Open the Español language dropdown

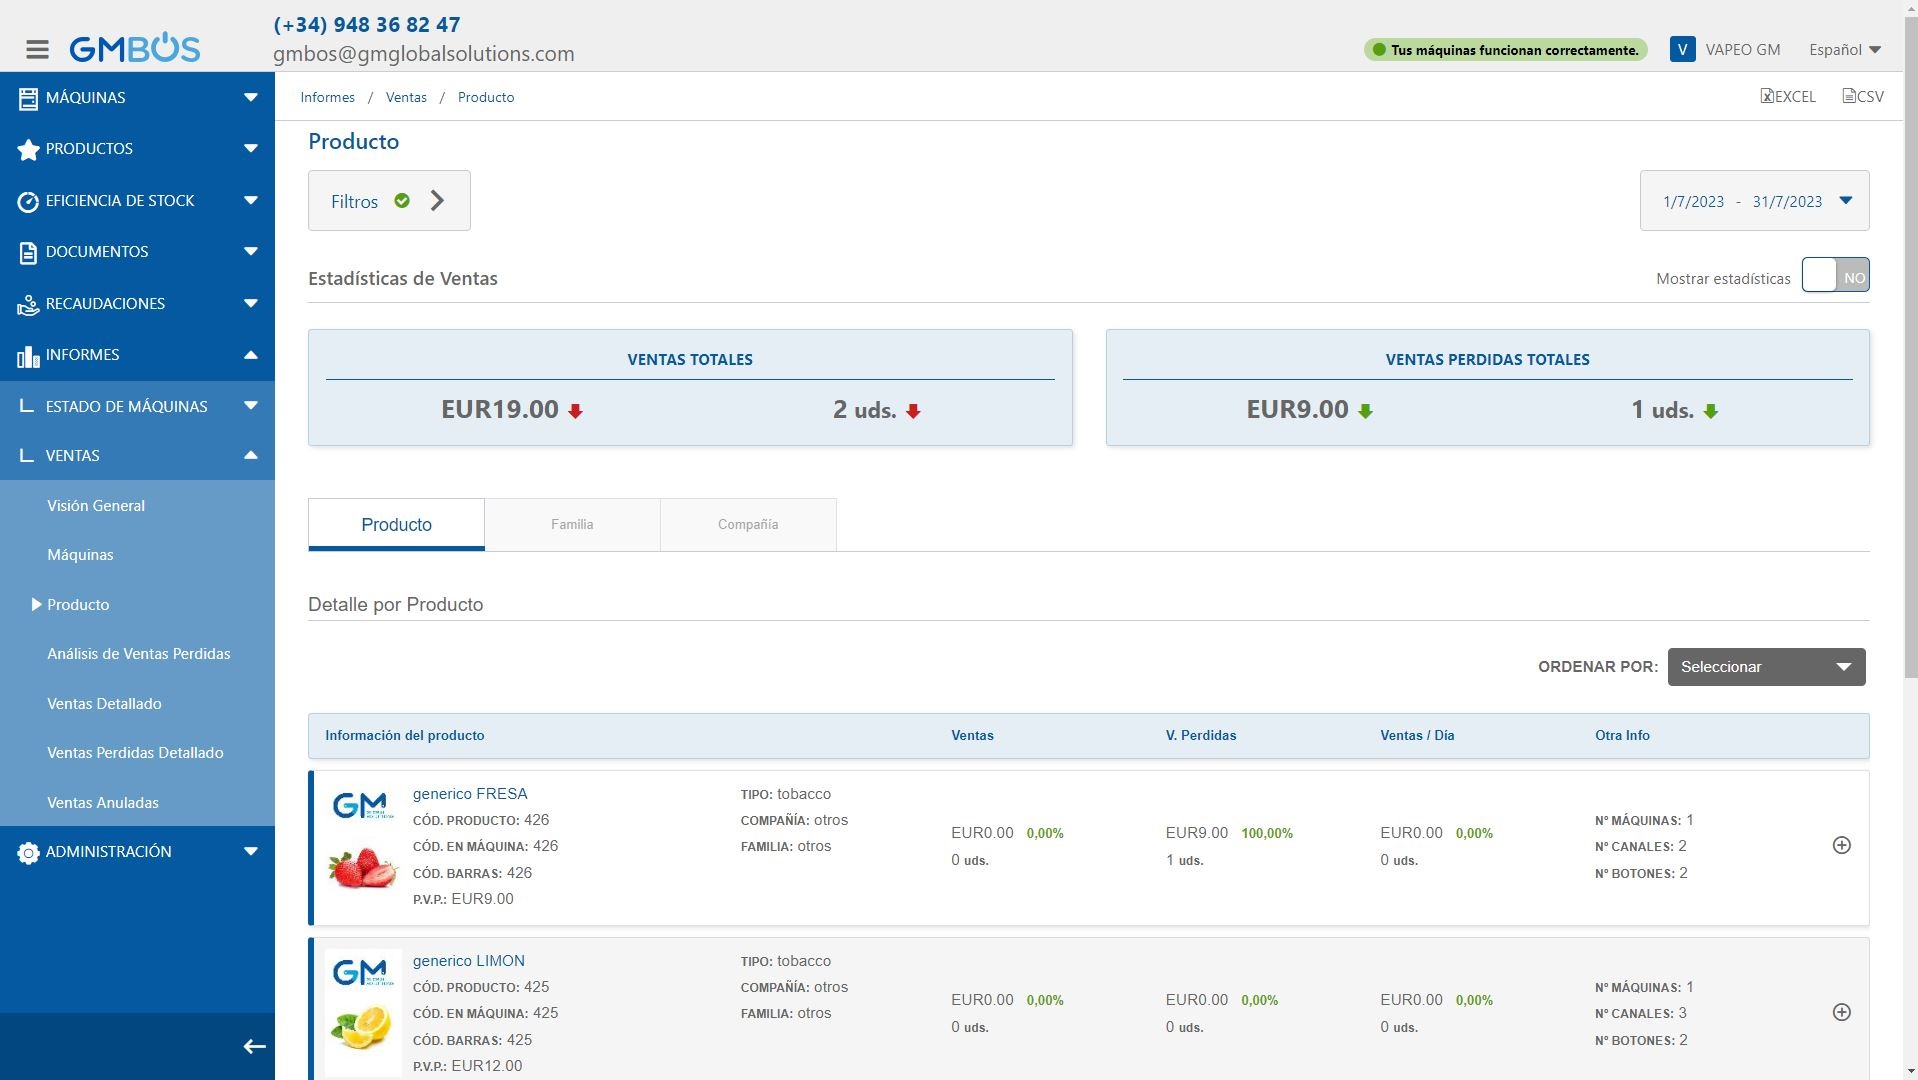pos(1844,50)
